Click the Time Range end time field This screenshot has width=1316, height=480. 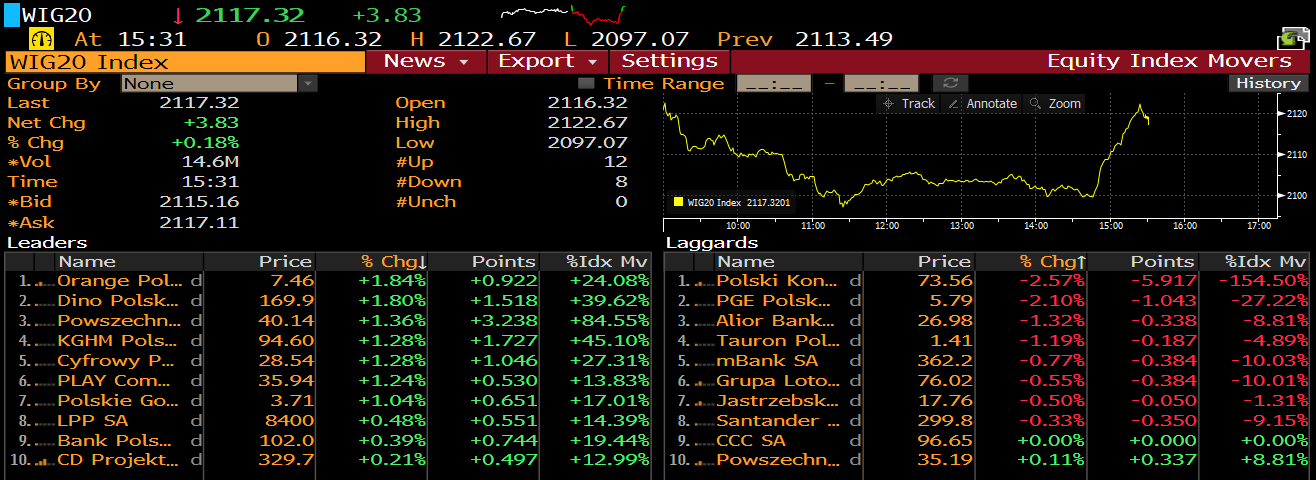point(881,83)
